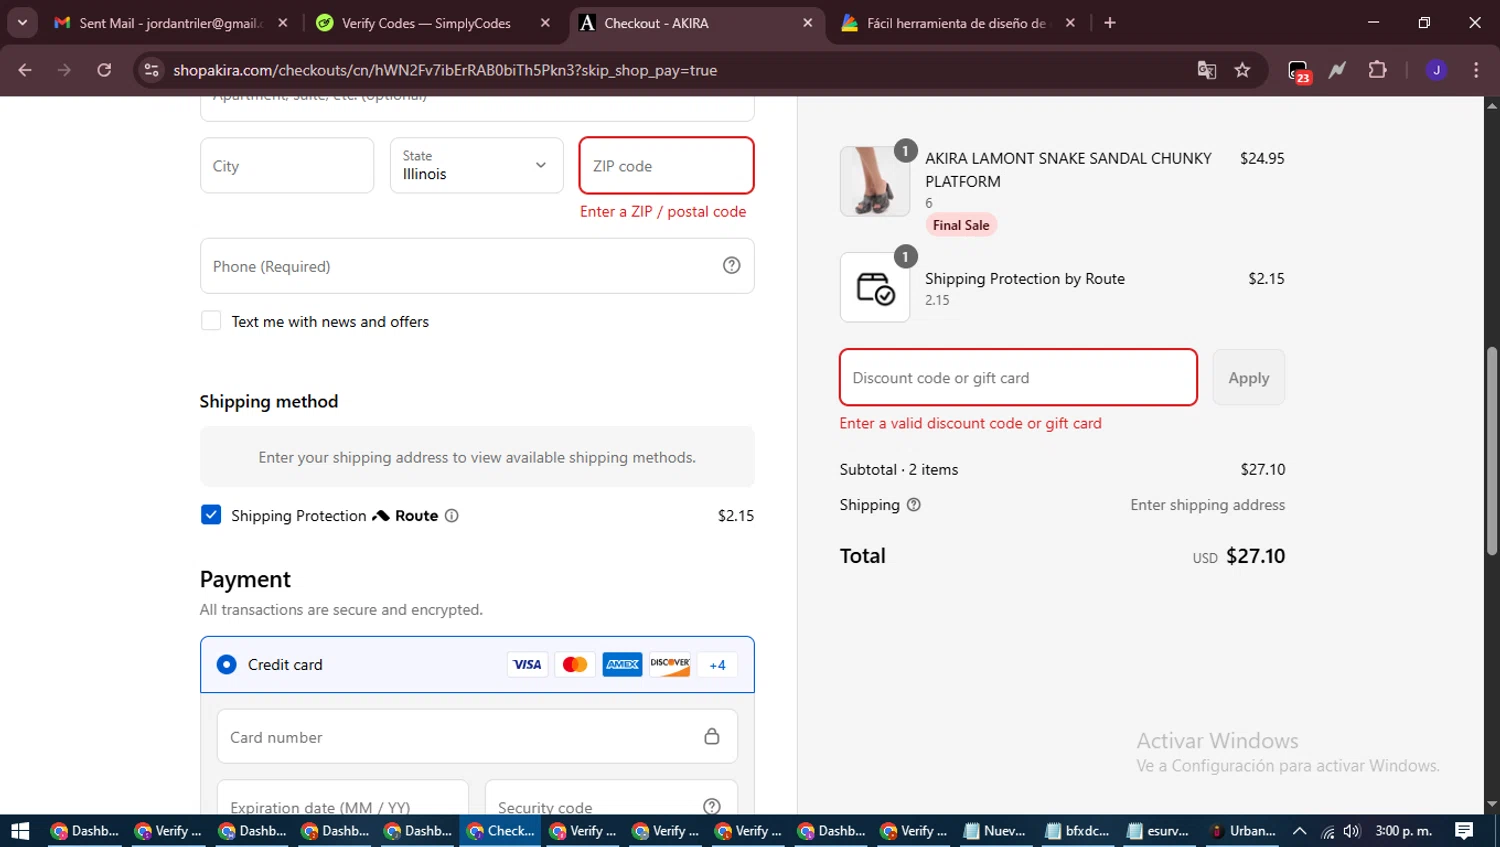Reload the checkout page
The image size is (1500, 847).
coord(104,70)
